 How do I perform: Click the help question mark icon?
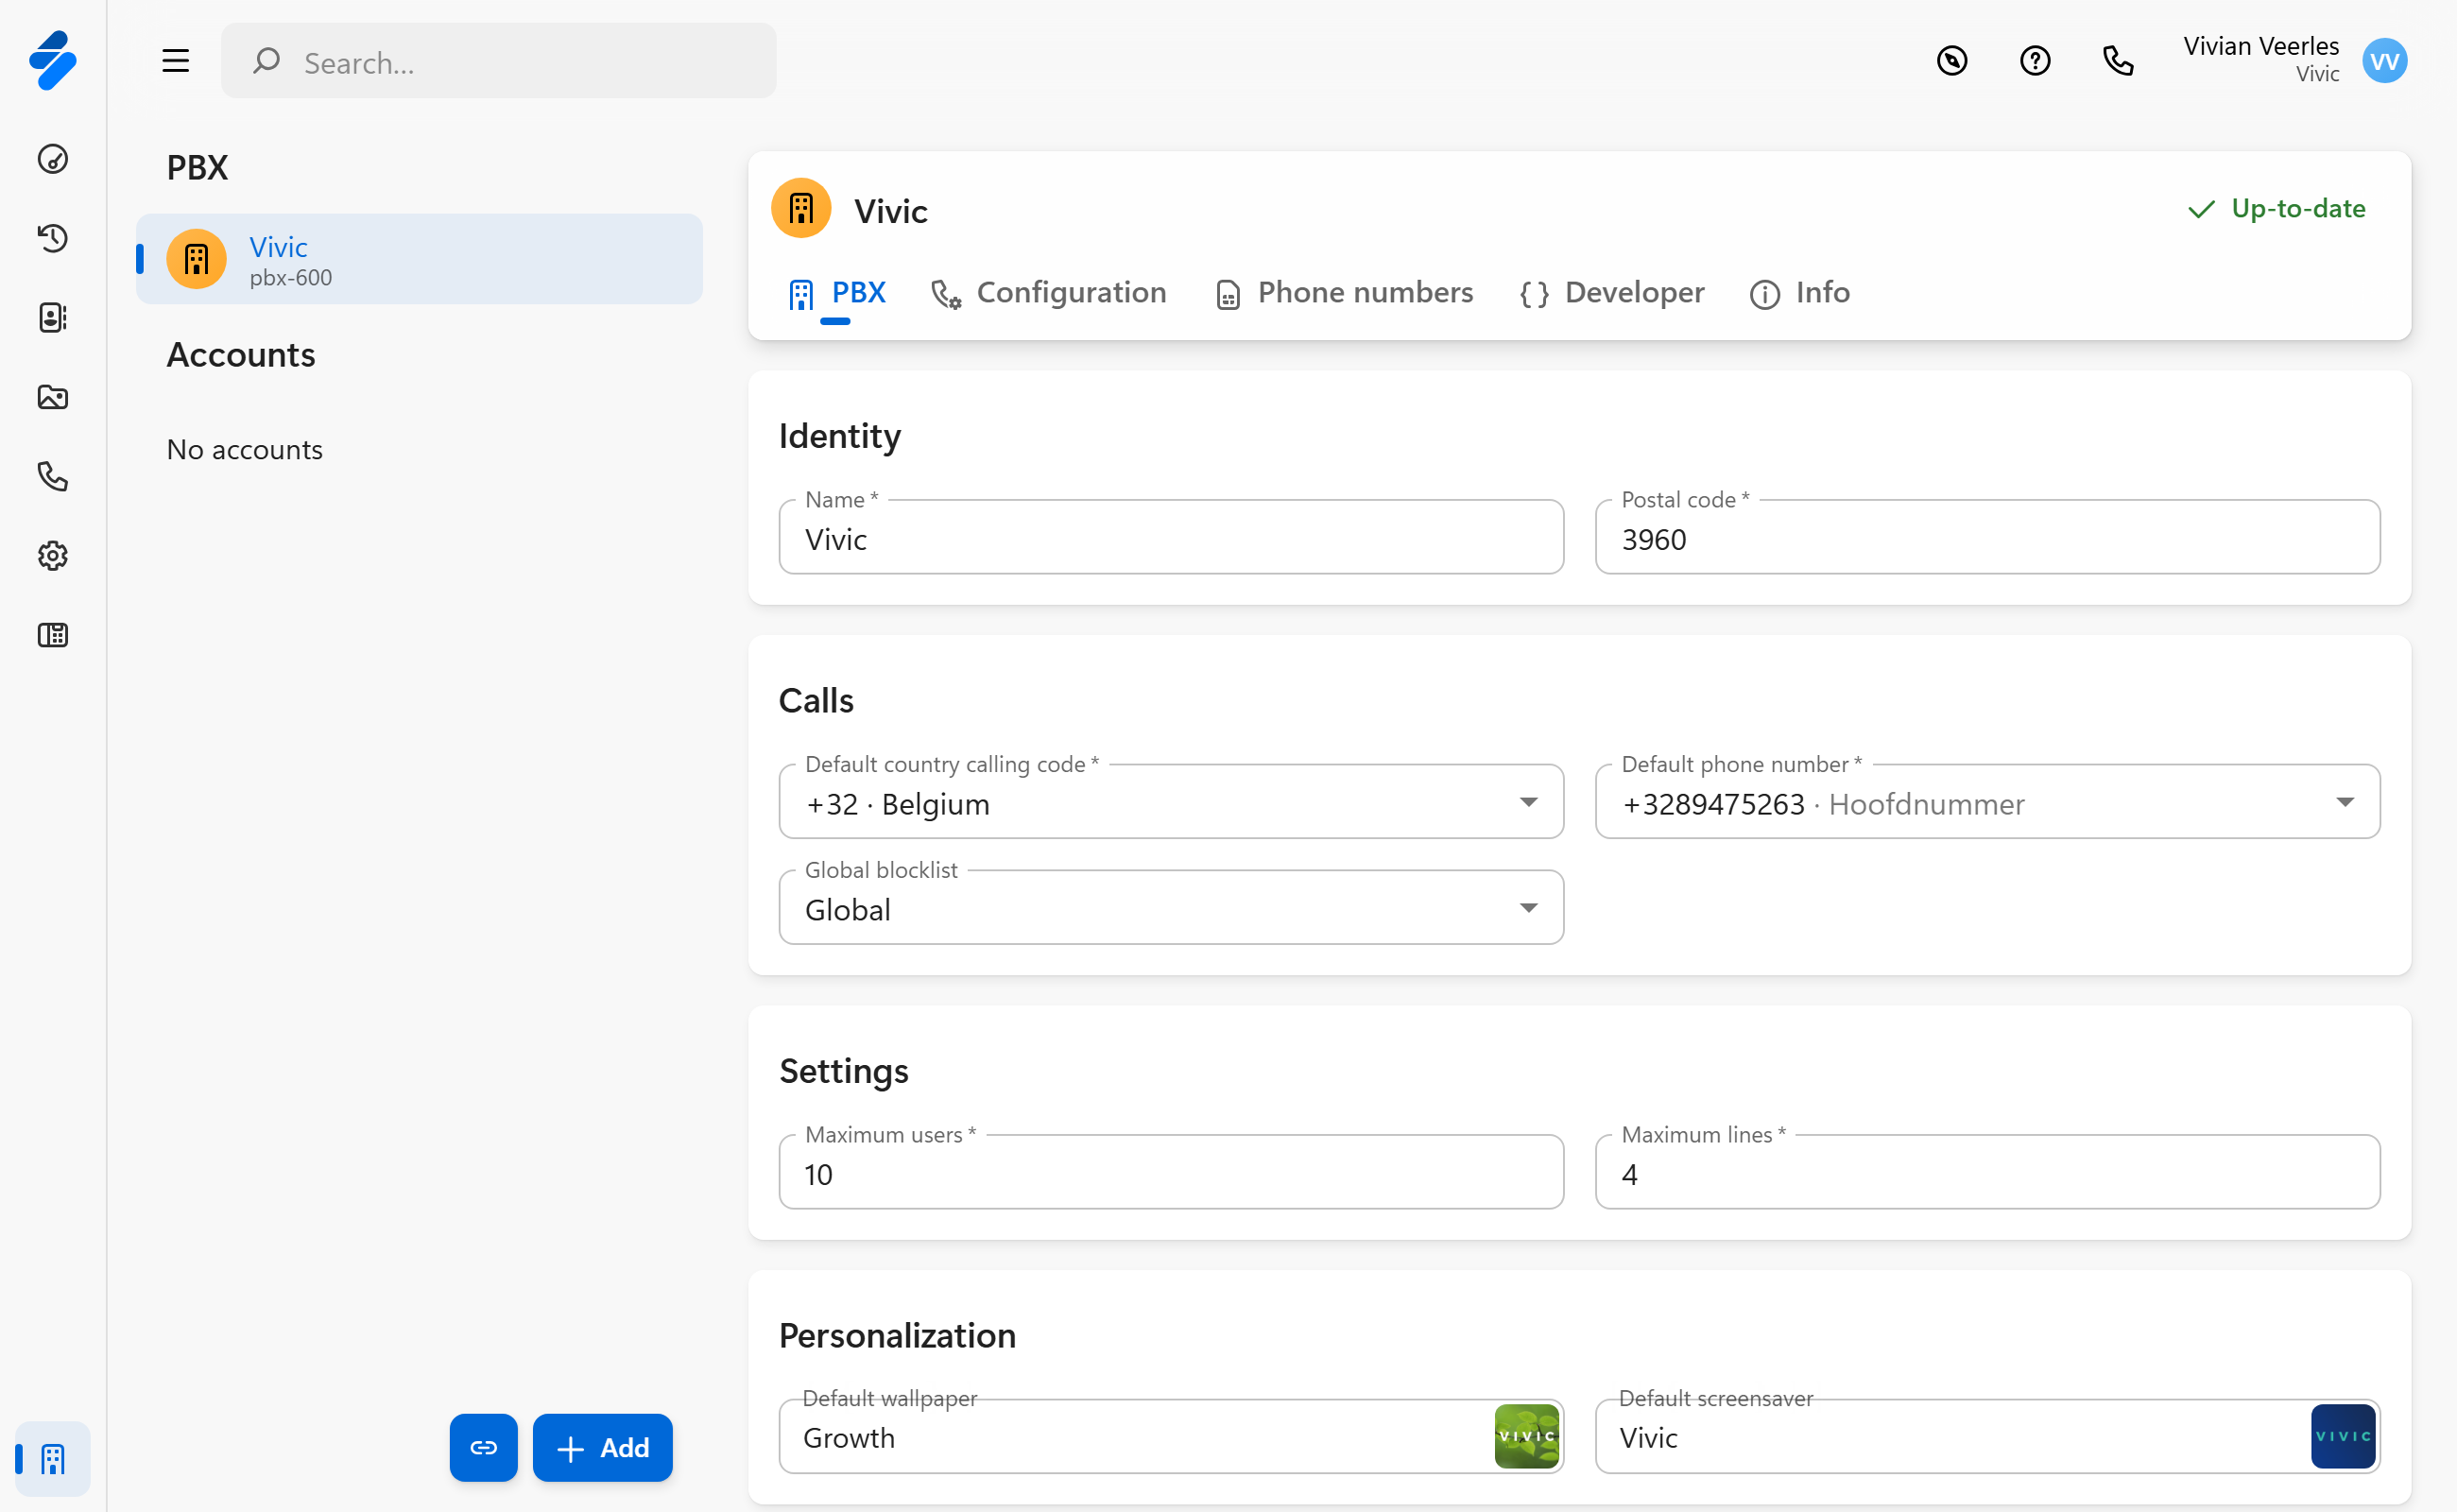2034,61
